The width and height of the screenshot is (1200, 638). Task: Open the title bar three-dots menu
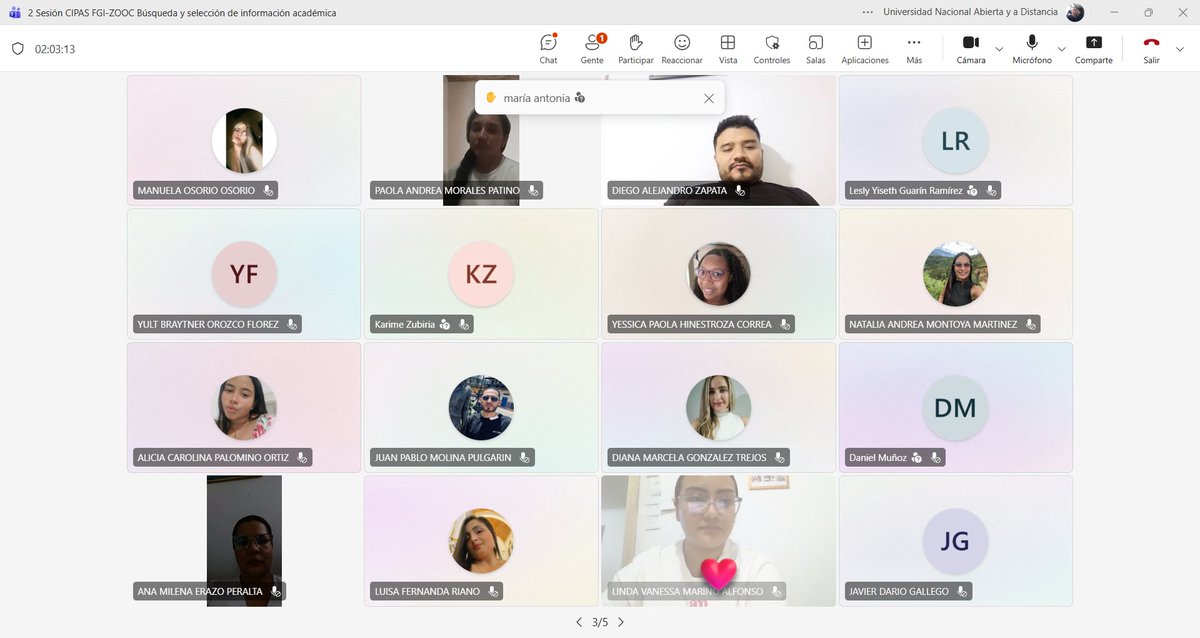867,12
